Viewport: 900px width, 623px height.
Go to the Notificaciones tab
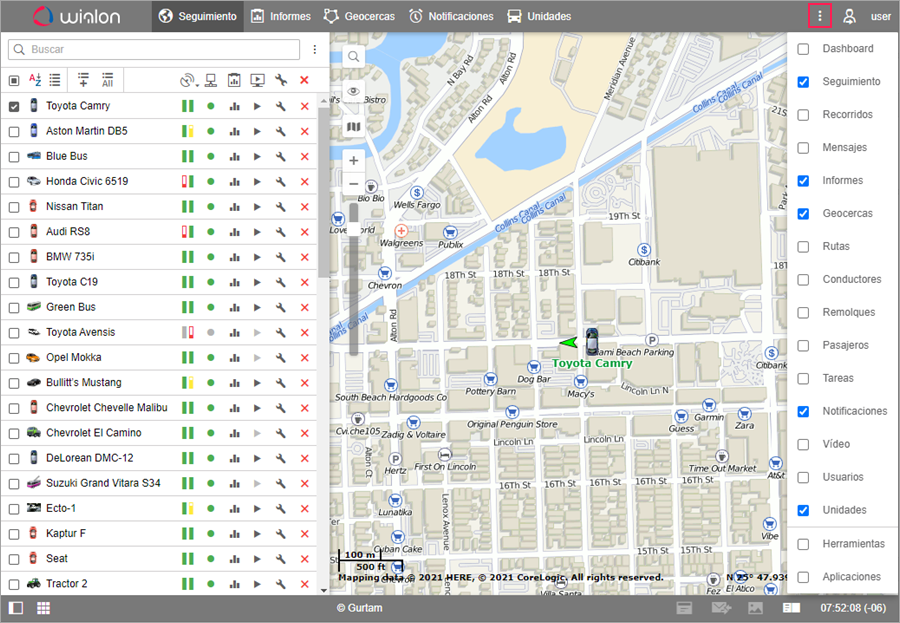(451, 16)
